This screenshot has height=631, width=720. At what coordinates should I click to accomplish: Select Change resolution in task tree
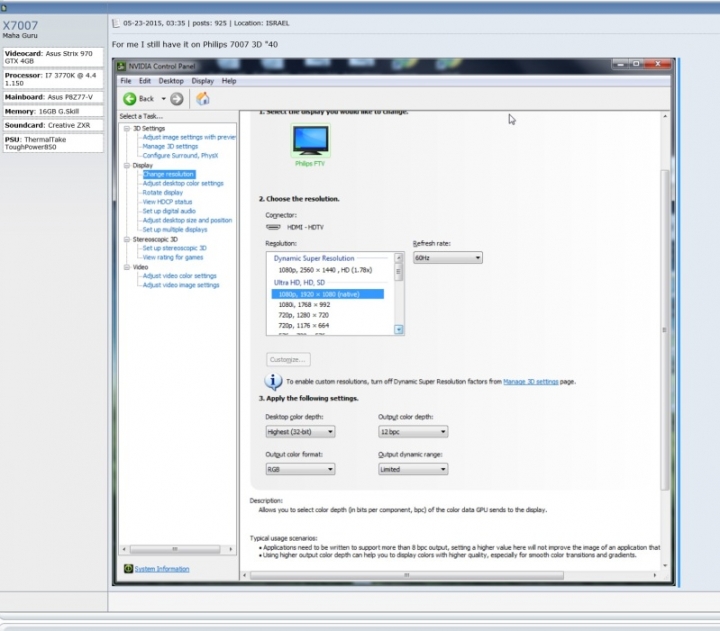[x=169, y=175]
